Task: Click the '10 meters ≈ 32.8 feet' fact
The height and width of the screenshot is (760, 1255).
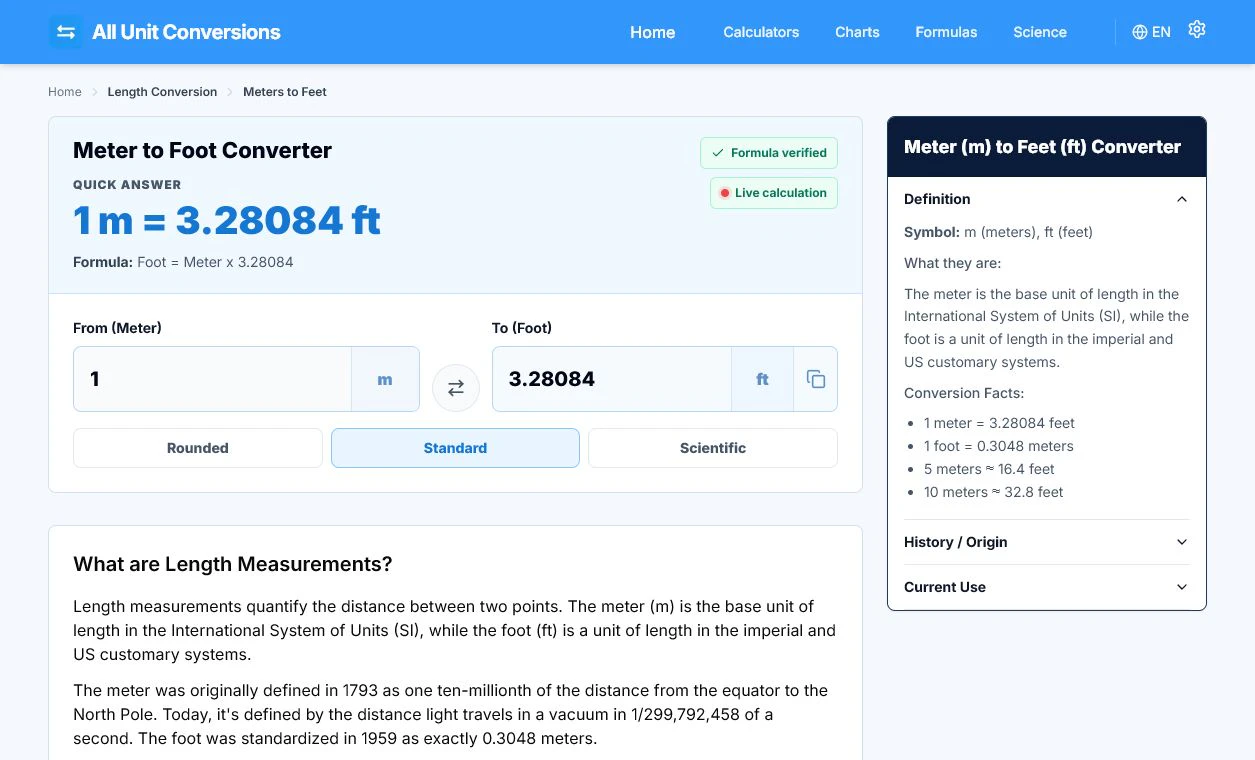Action: (993, 492)
